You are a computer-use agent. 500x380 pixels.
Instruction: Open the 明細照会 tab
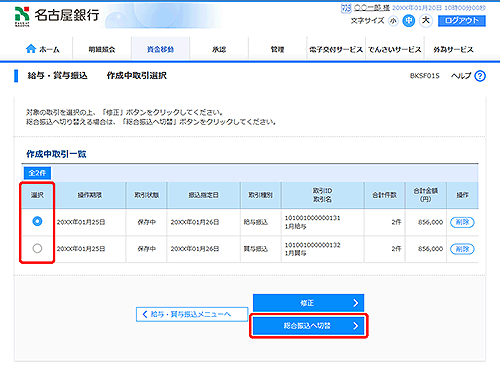102,49
